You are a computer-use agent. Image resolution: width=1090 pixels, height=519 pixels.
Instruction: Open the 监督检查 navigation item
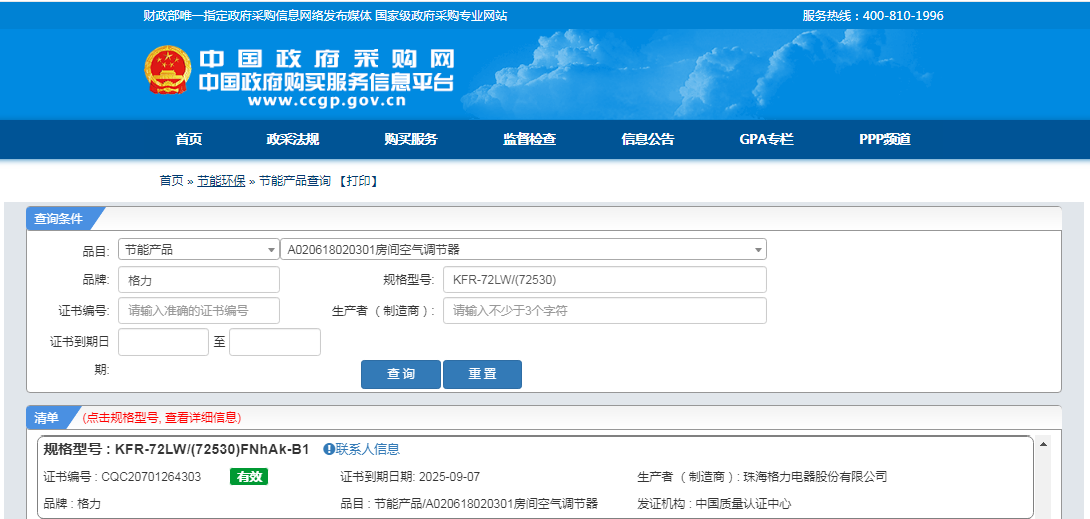(530, 139)
